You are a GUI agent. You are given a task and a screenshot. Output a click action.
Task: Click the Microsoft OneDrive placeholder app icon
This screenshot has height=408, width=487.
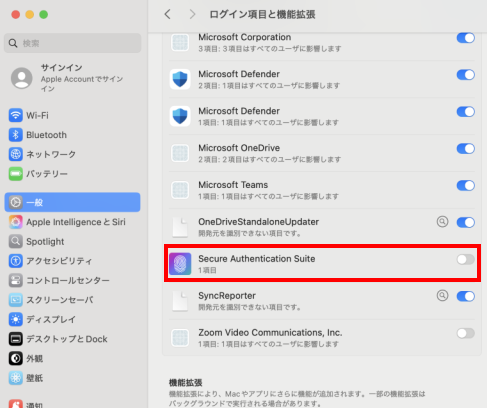pos(180,153)
